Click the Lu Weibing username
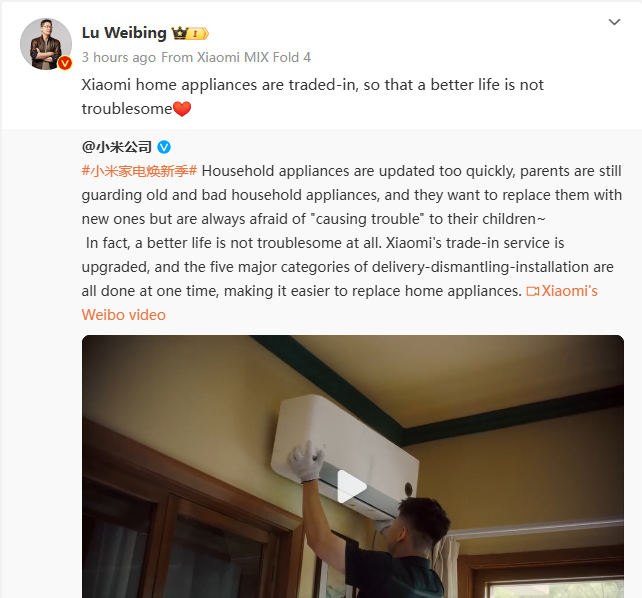642x598 pixels. [124, 33]
